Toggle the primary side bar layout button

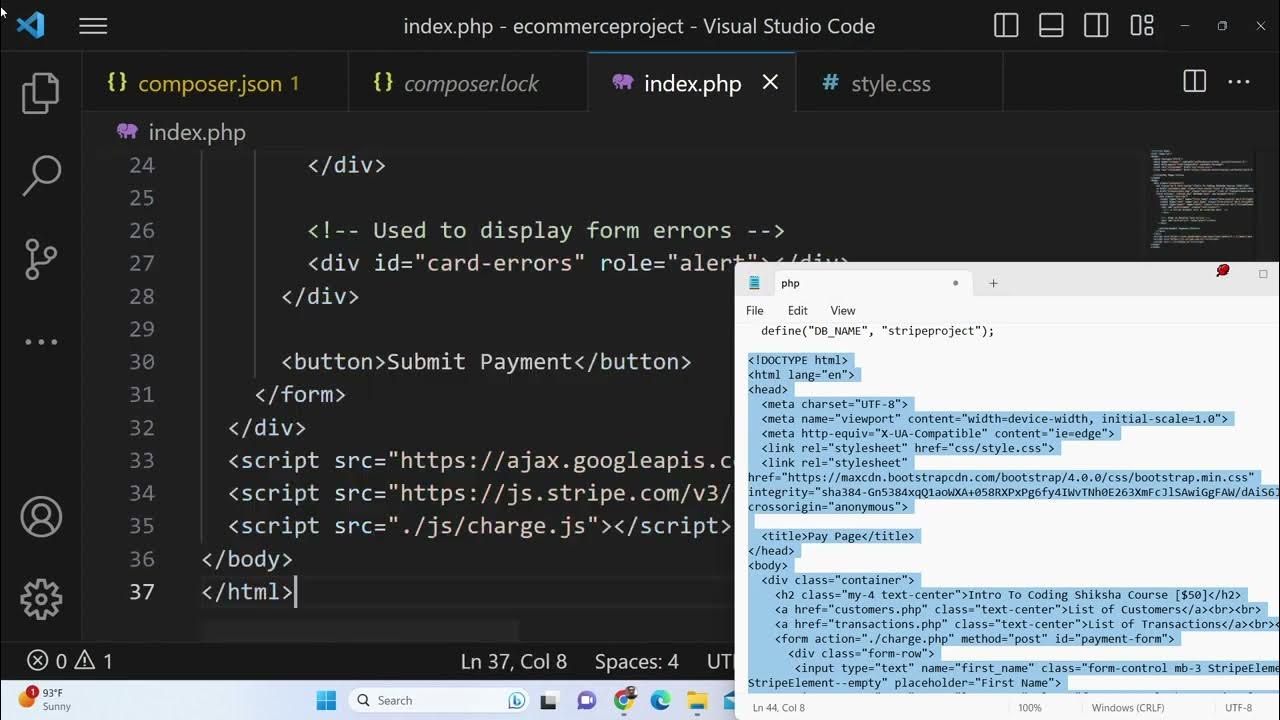tap(1006, 26)
